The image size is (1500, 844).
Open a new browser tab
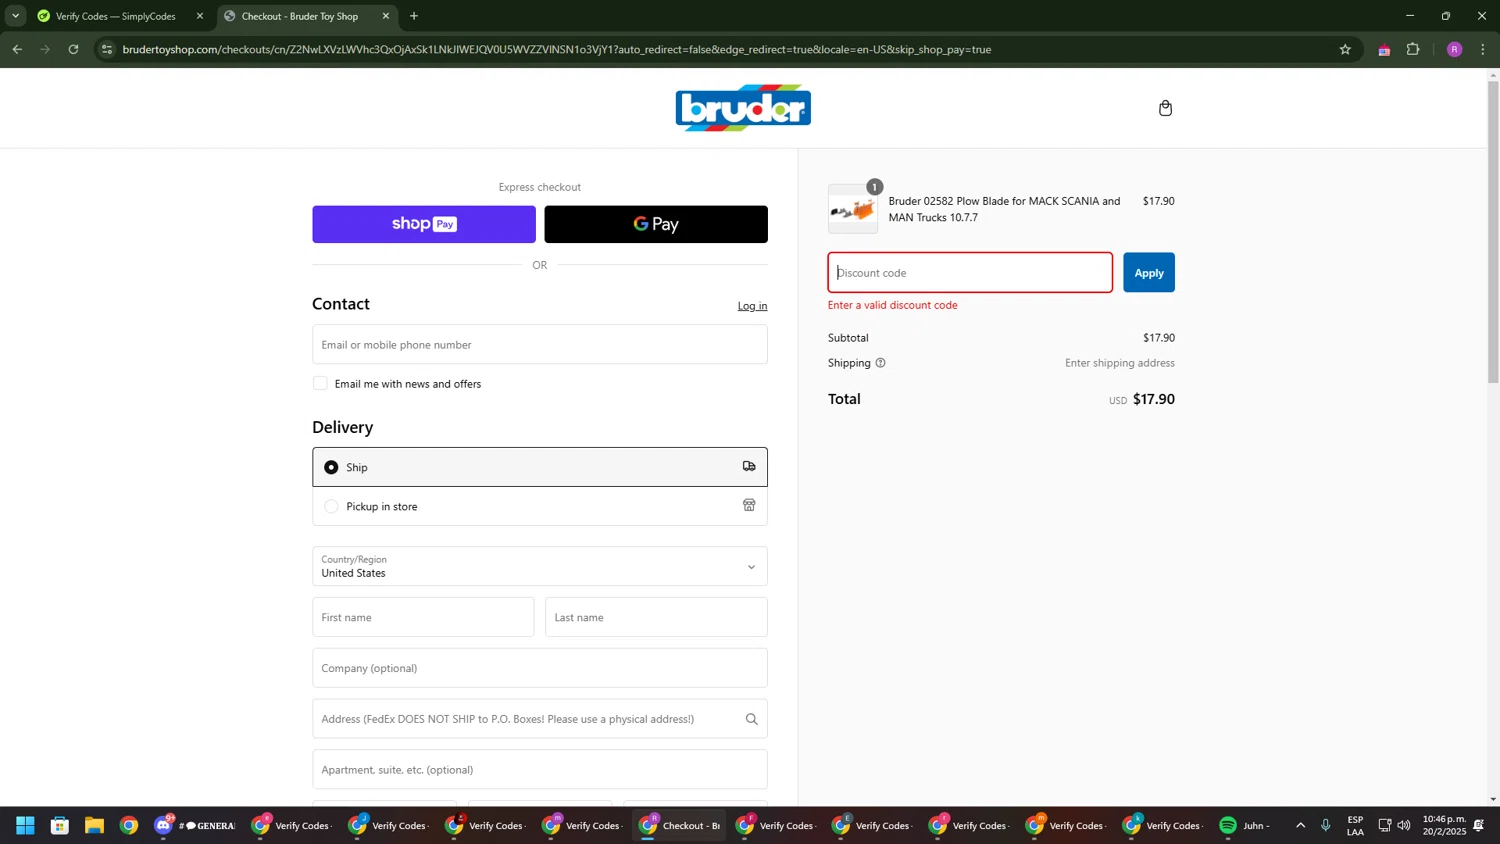pyautogui.click(x=414, y=16)
